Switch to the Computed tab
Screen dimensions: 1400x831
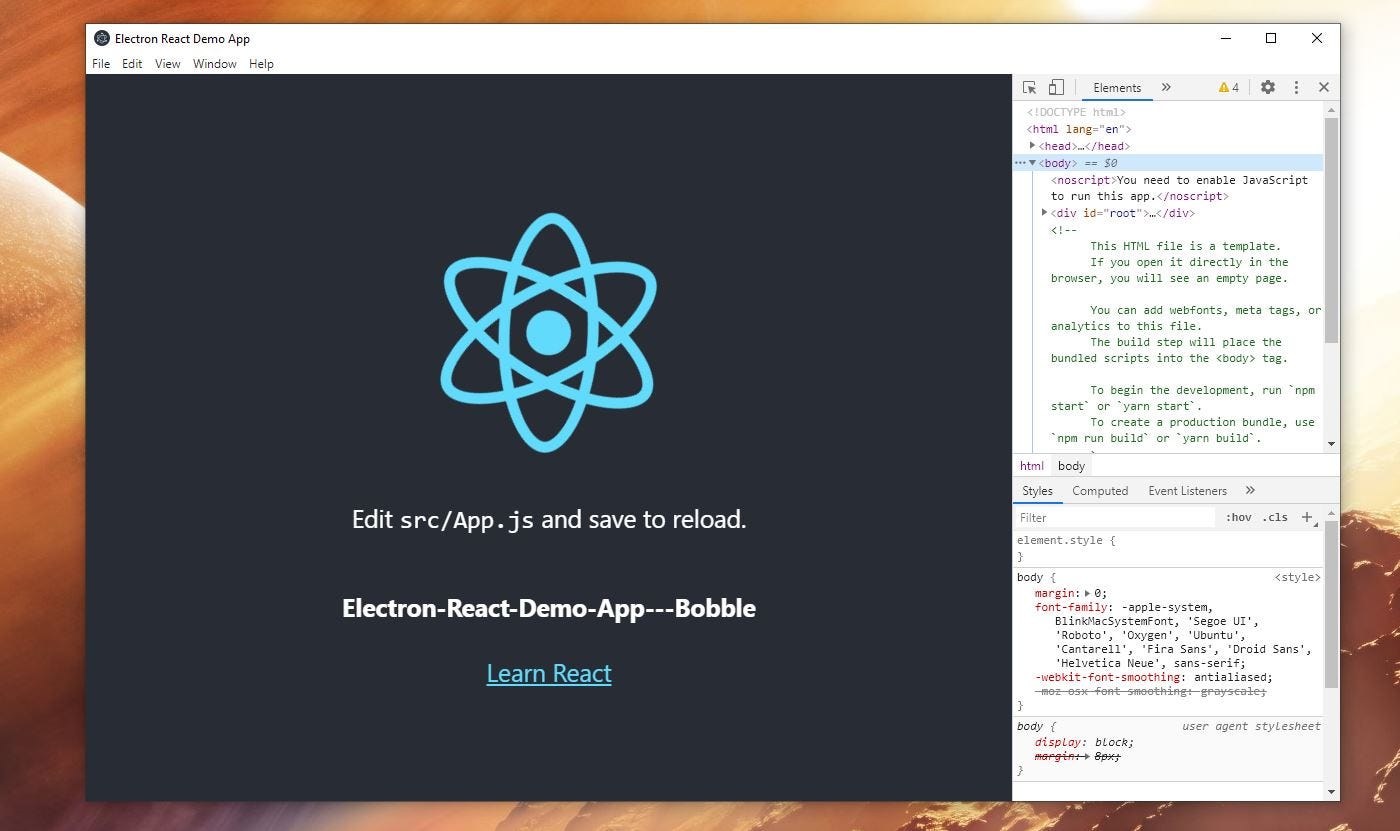tap(1100, 490)
